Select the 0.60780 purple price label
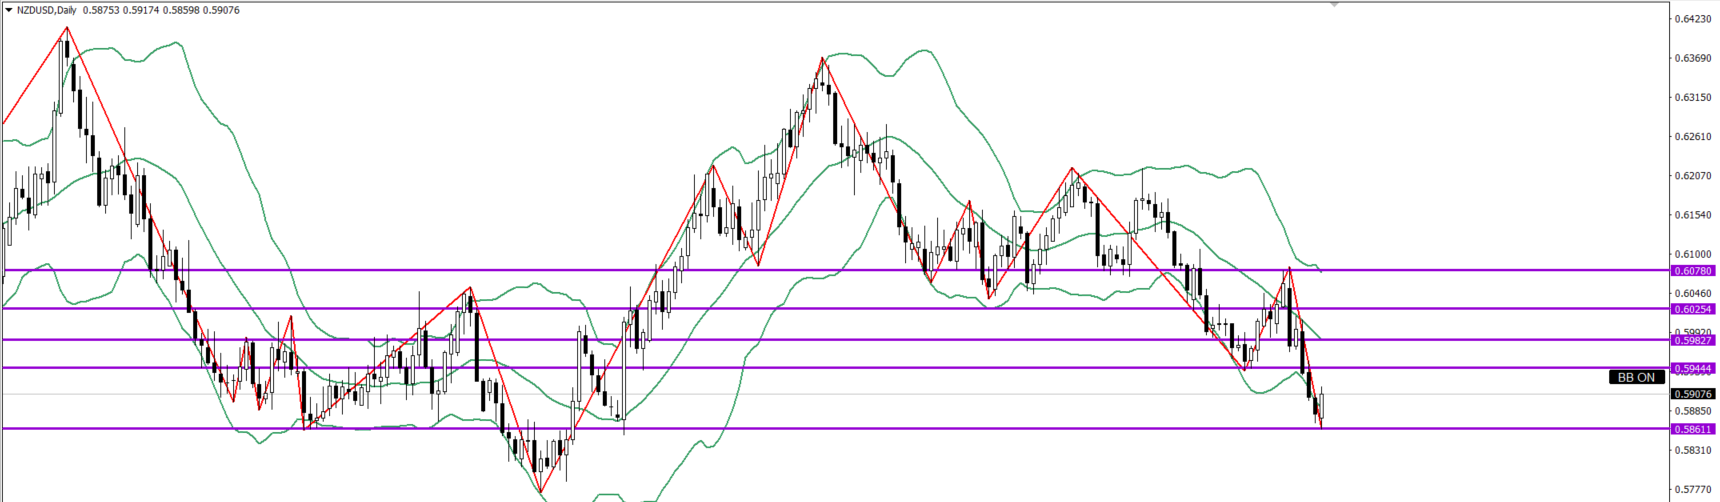Viewport: 1720px width, 502px height. click(1693, 271)
